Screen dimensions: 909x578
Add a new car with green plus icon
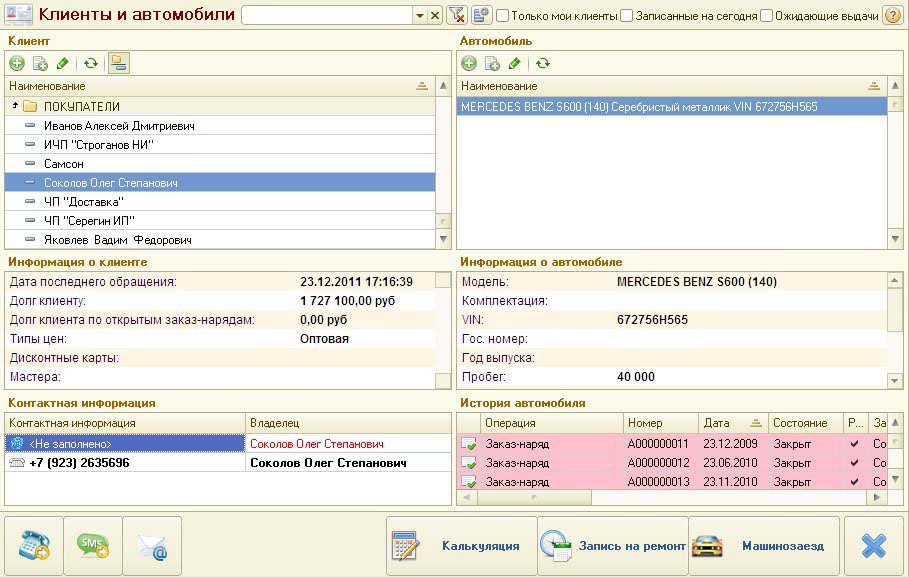click(x=469, y=63)
